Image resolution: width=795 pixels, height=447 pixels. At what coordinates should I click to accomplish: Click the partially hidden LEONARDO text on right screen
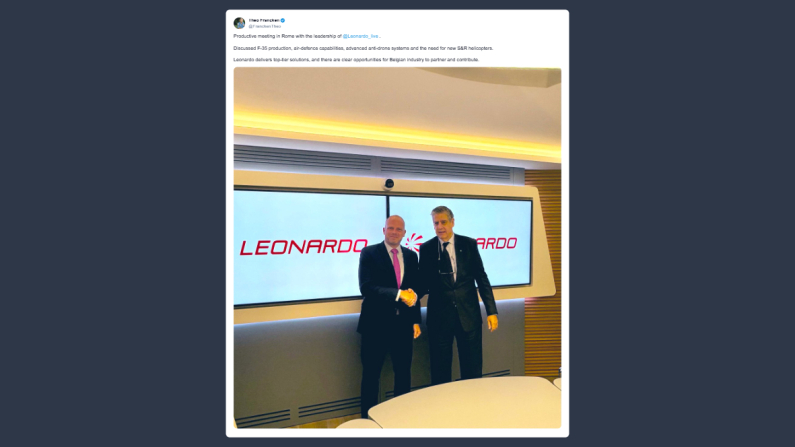[496, 243]
